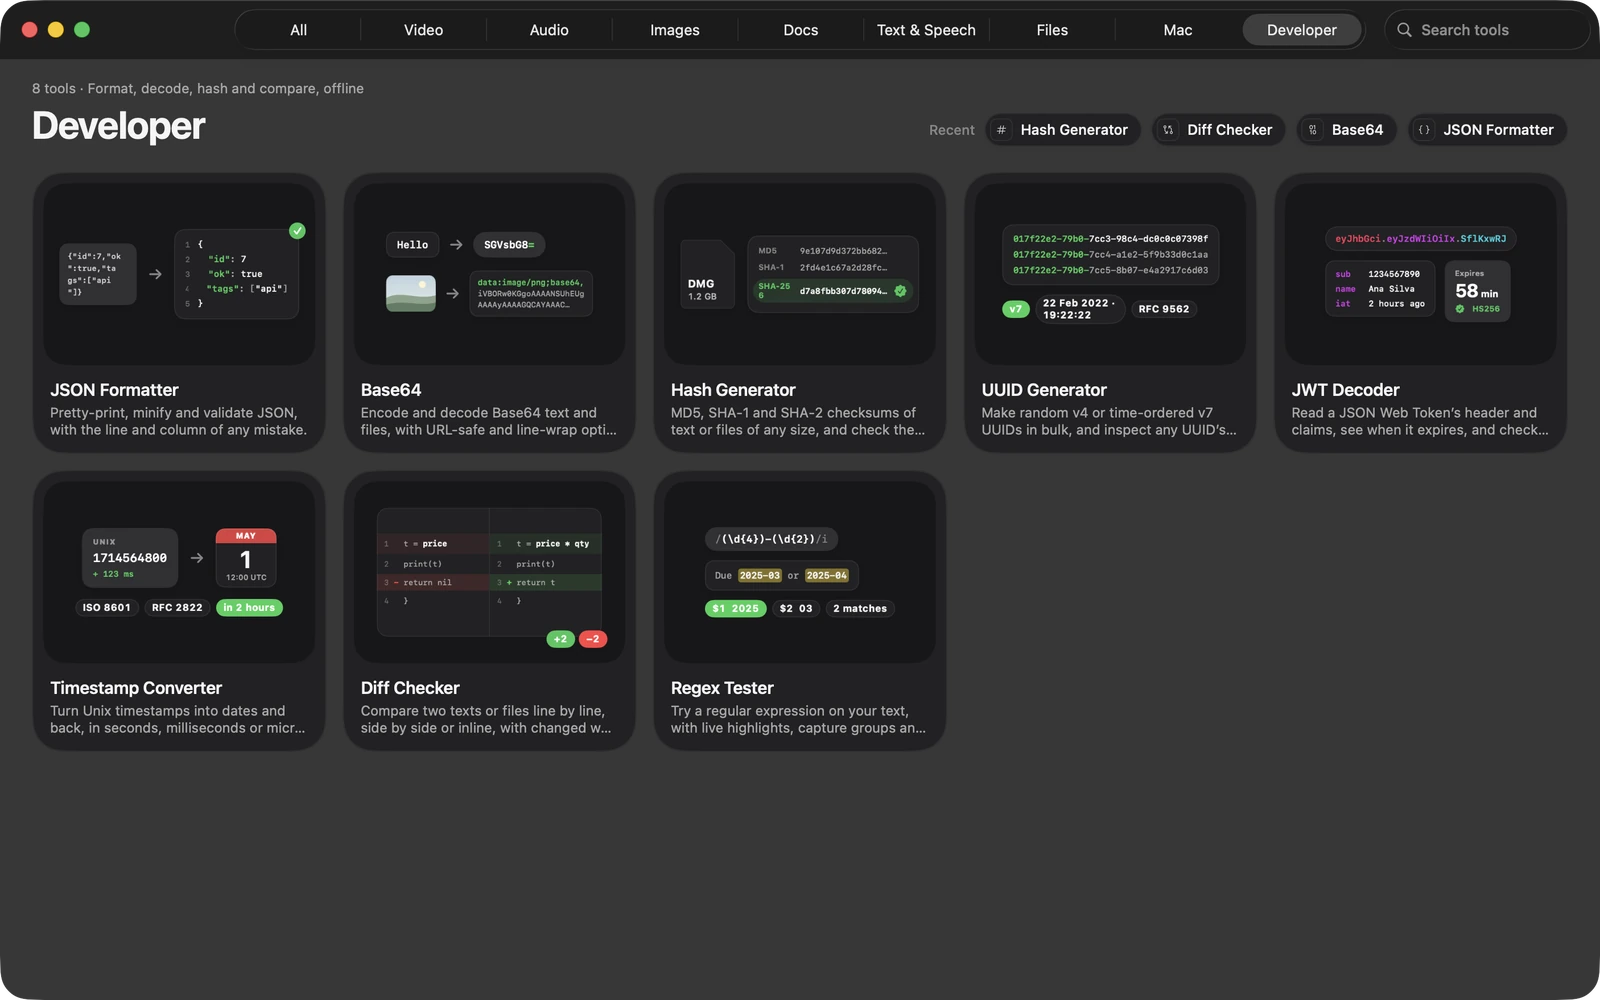Open the Mac tab
The image size is (1600, 1000).
(1177, 30)
